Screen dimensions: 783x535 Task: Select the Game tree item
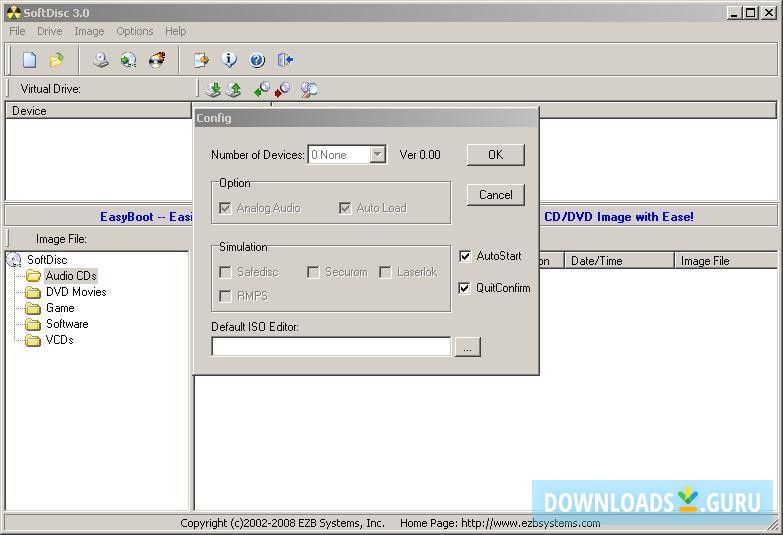click(x=60, y=308)
